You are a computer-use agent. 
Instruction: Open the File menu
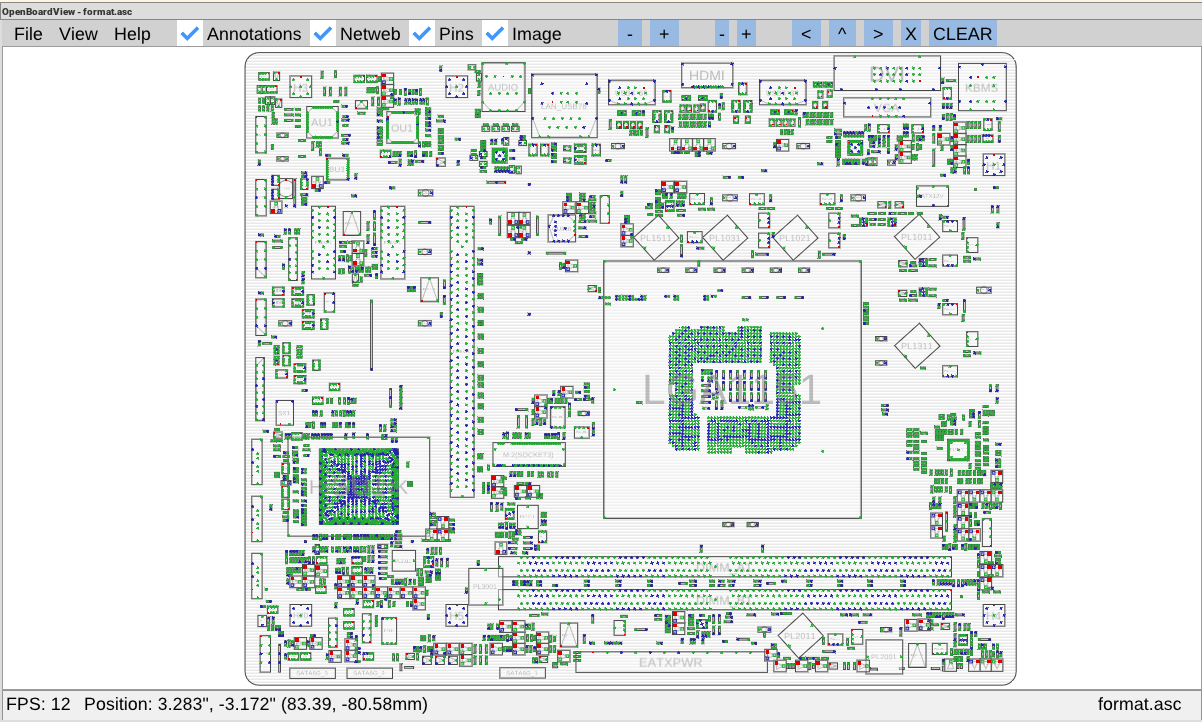coord(28,34)
